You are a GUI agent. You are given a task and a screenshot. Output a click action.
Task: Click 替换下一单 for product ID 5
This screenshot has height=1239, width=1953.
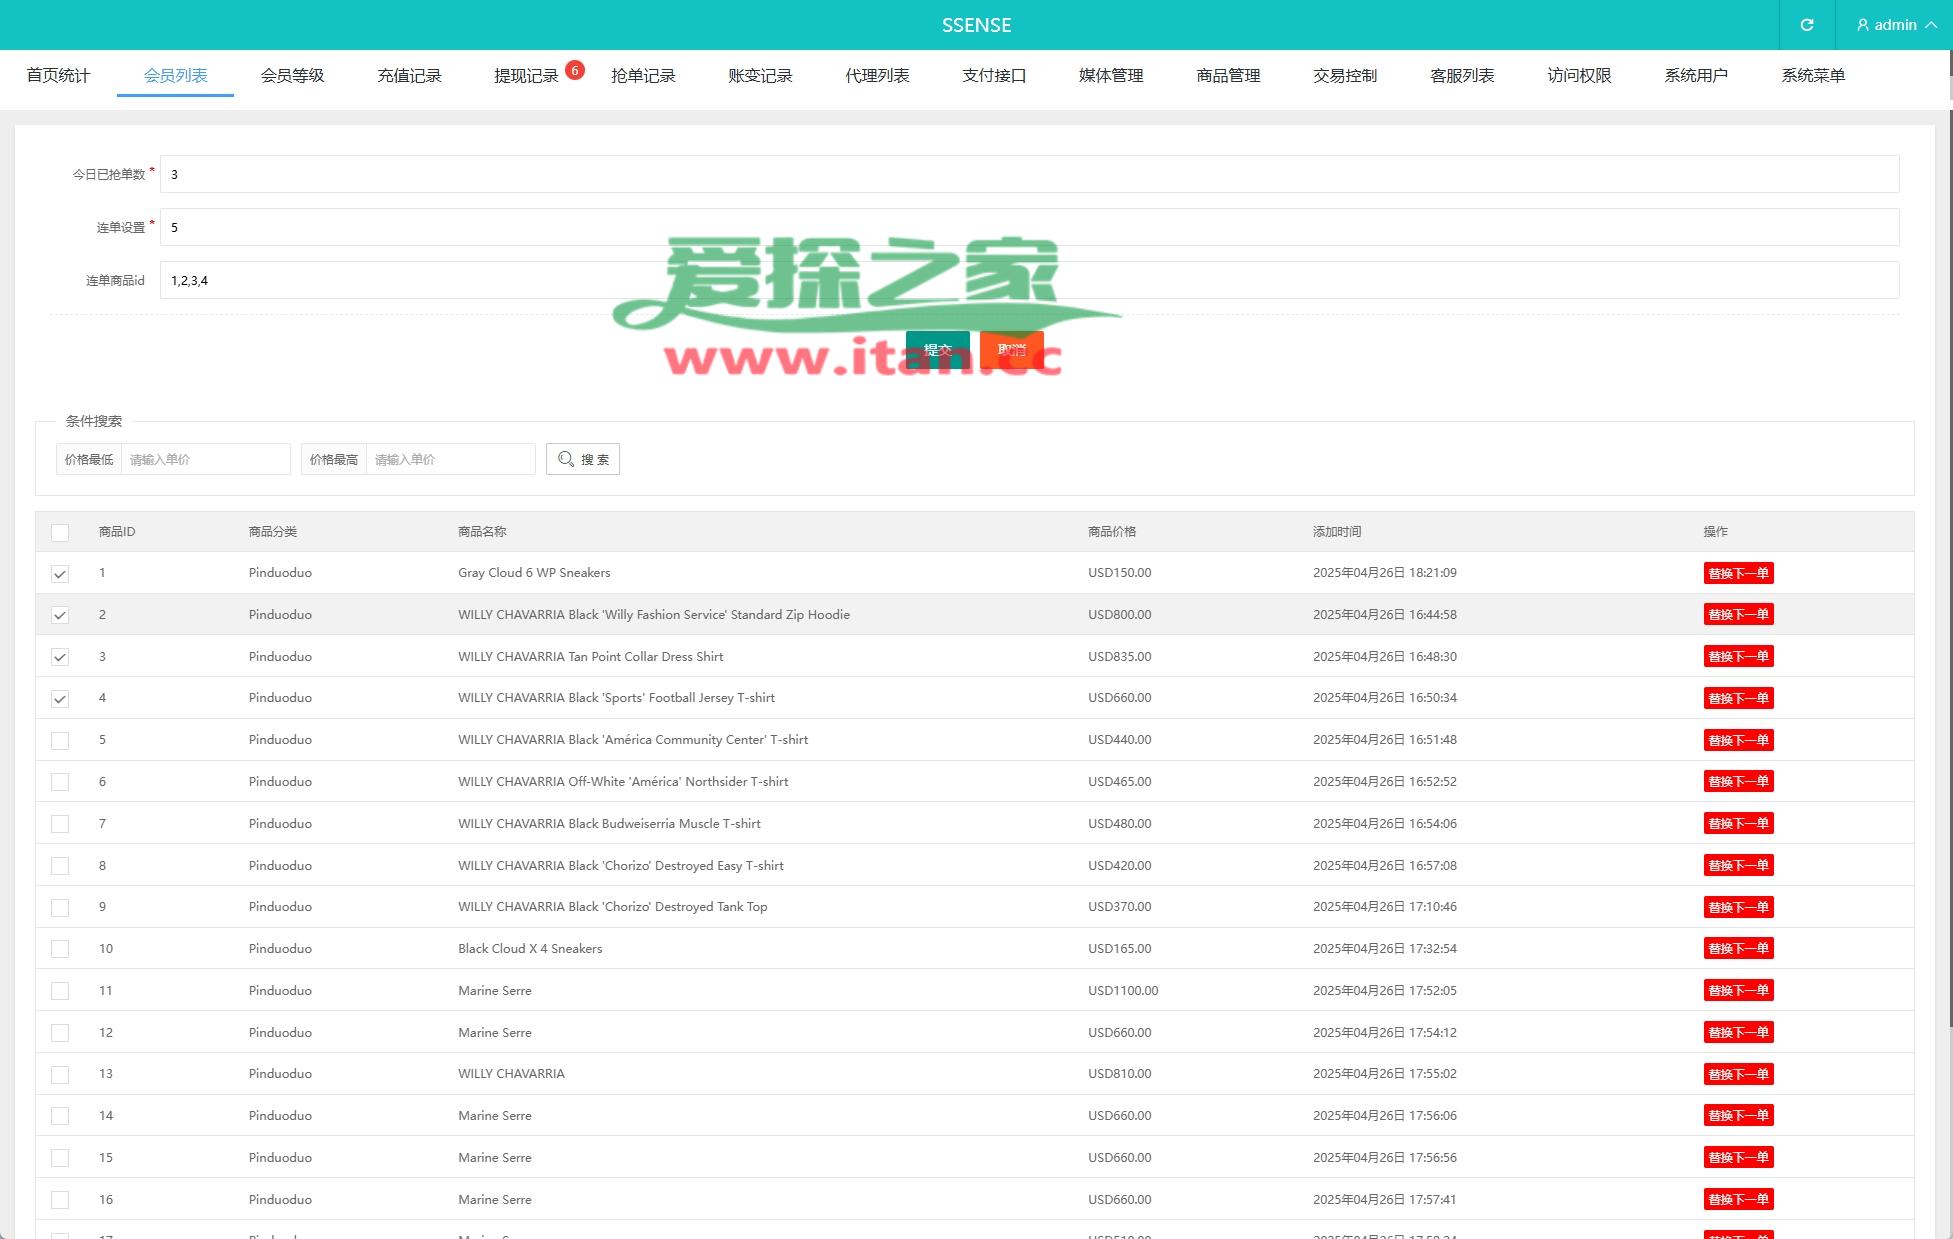pyautogui.click(x=1738, y=740)
